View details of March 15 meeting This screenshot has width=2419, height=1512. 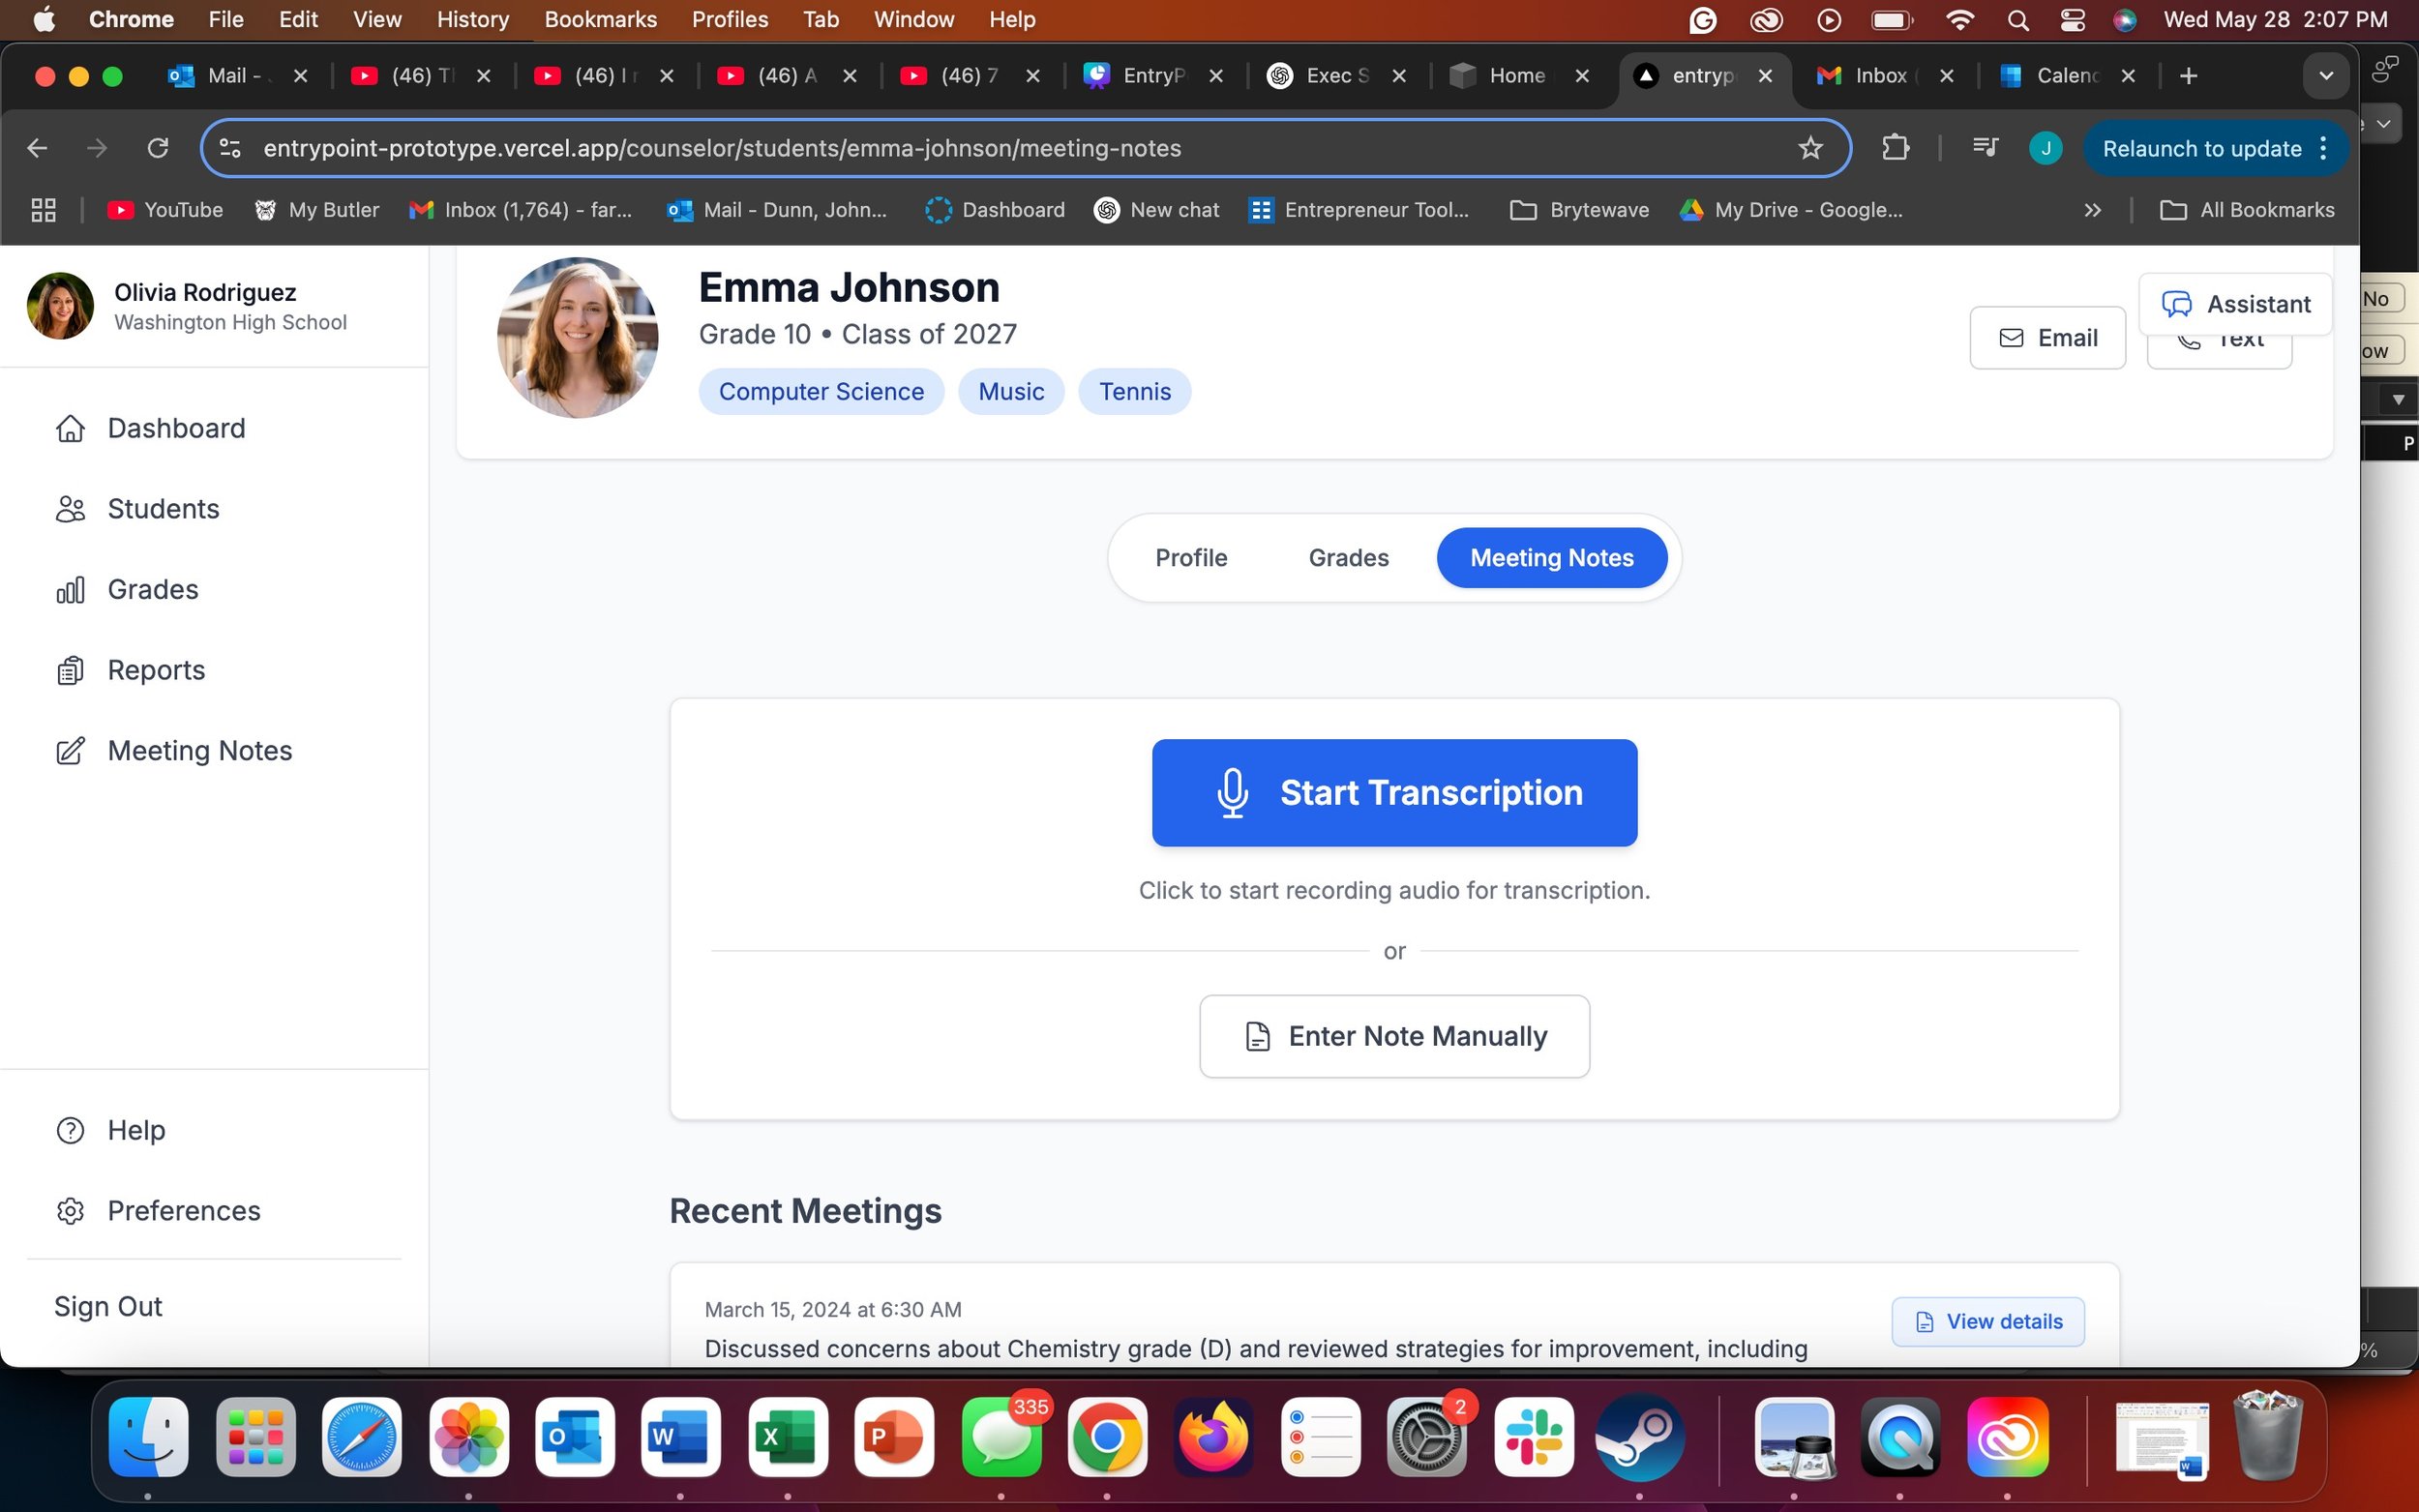pos(1988,1321)
